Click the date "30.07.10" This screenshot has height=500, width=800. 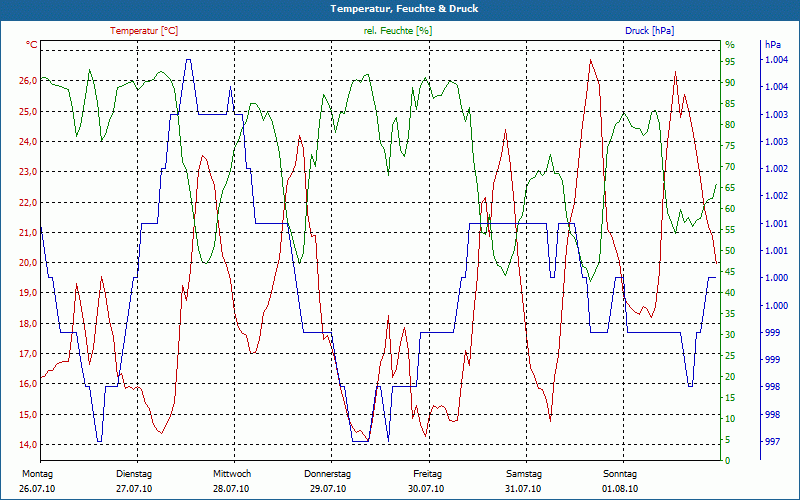[x=426, y=489]
